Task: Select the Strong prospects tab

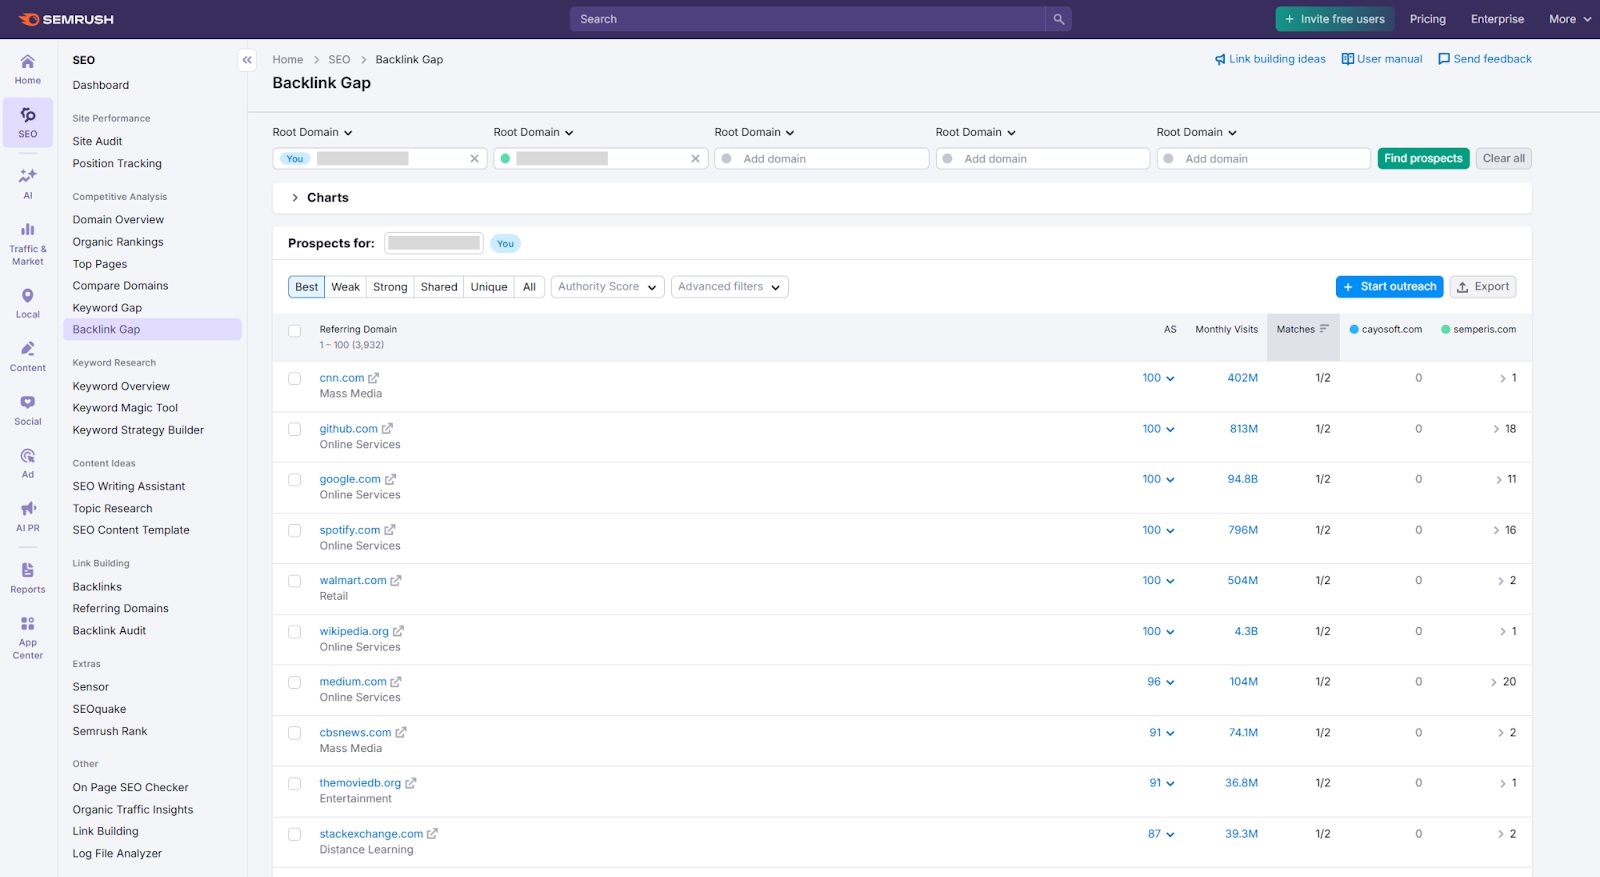Action: [390, 287]
